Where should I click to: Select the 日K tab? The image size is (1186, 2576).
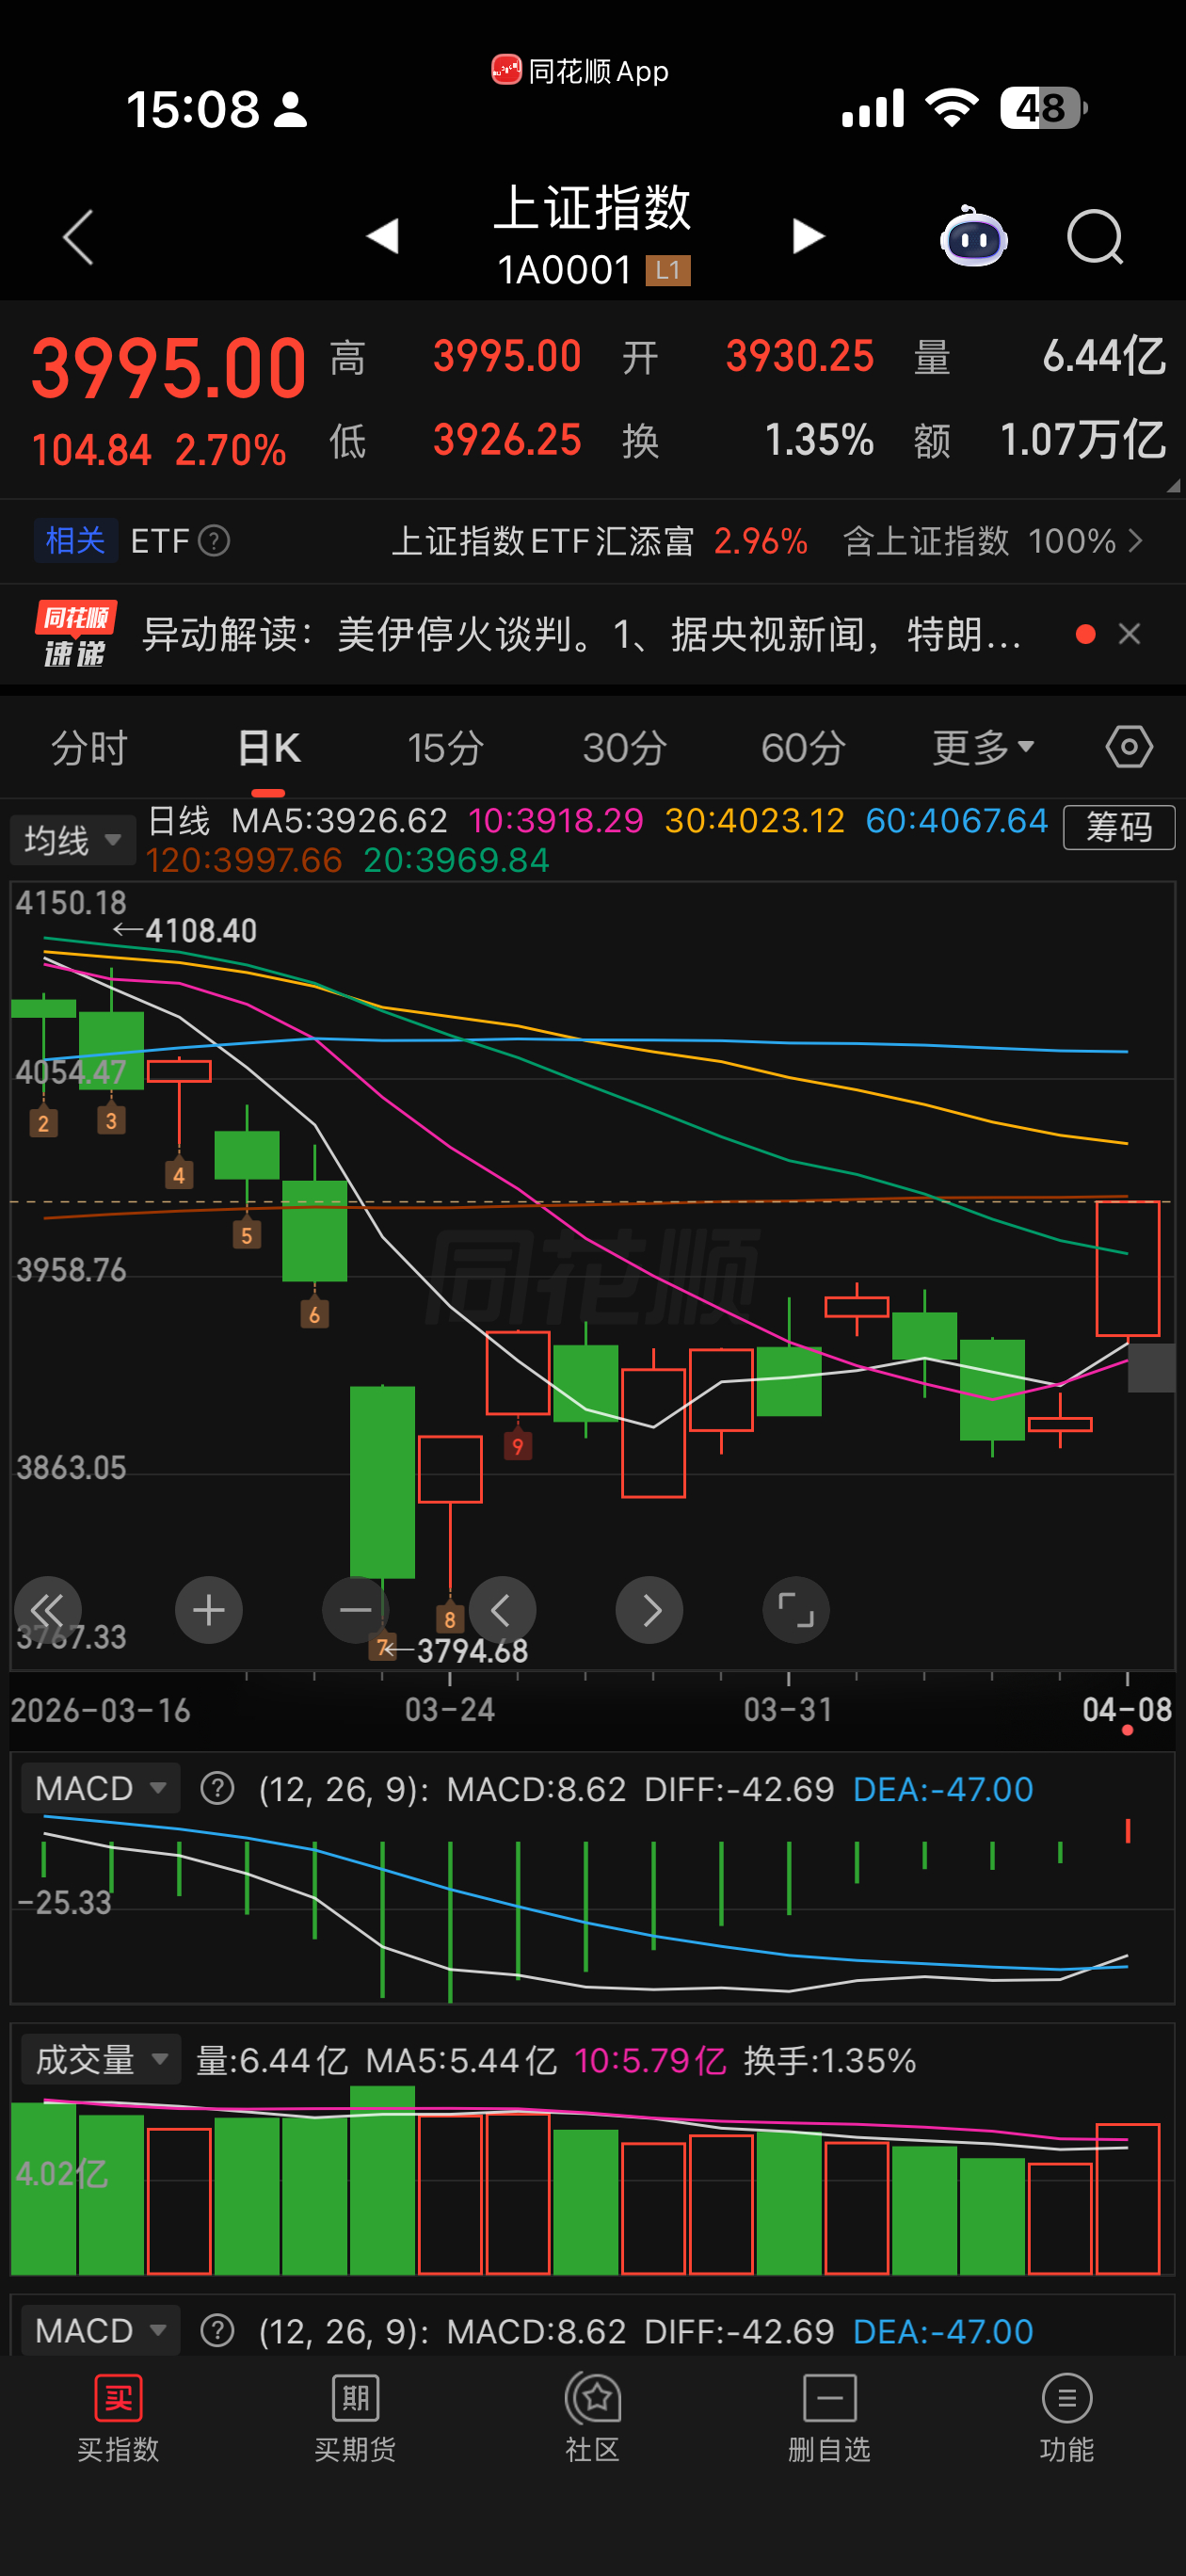click(x=269, y=747)
